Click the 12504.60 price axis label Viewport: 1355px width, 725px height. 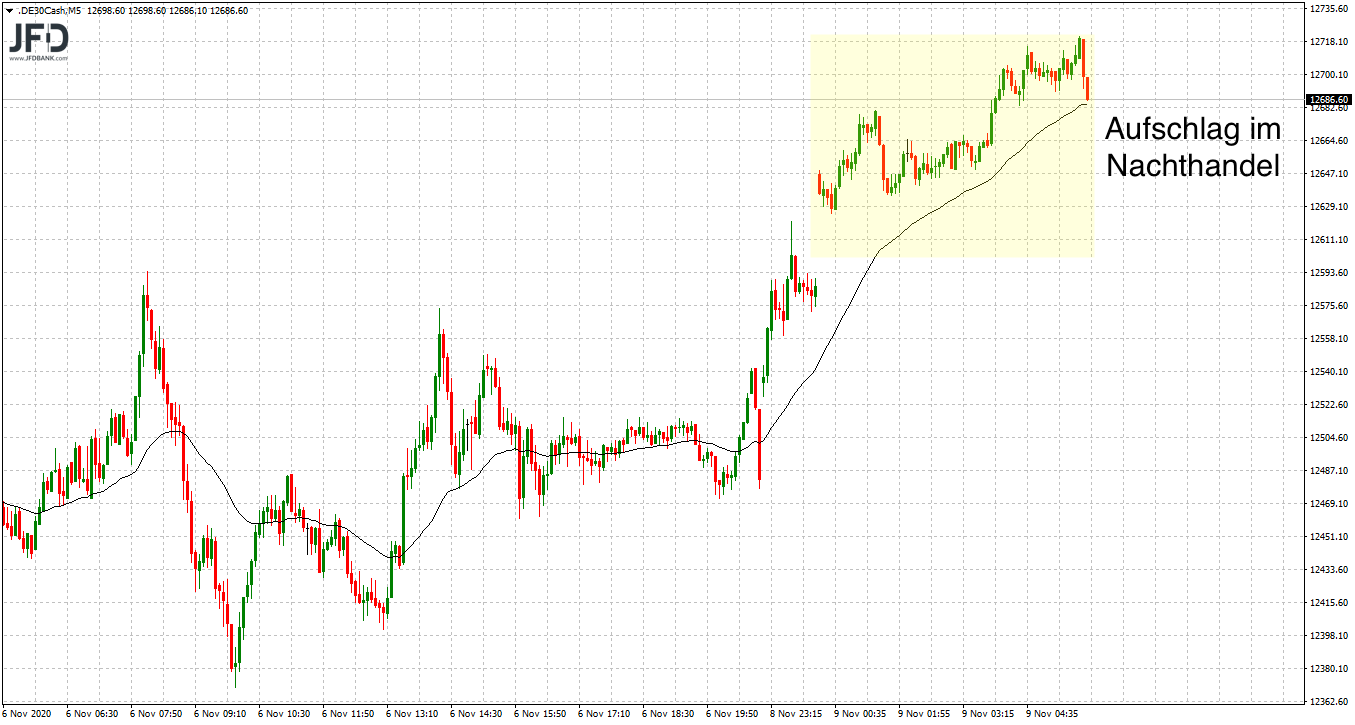(1329, 438)
